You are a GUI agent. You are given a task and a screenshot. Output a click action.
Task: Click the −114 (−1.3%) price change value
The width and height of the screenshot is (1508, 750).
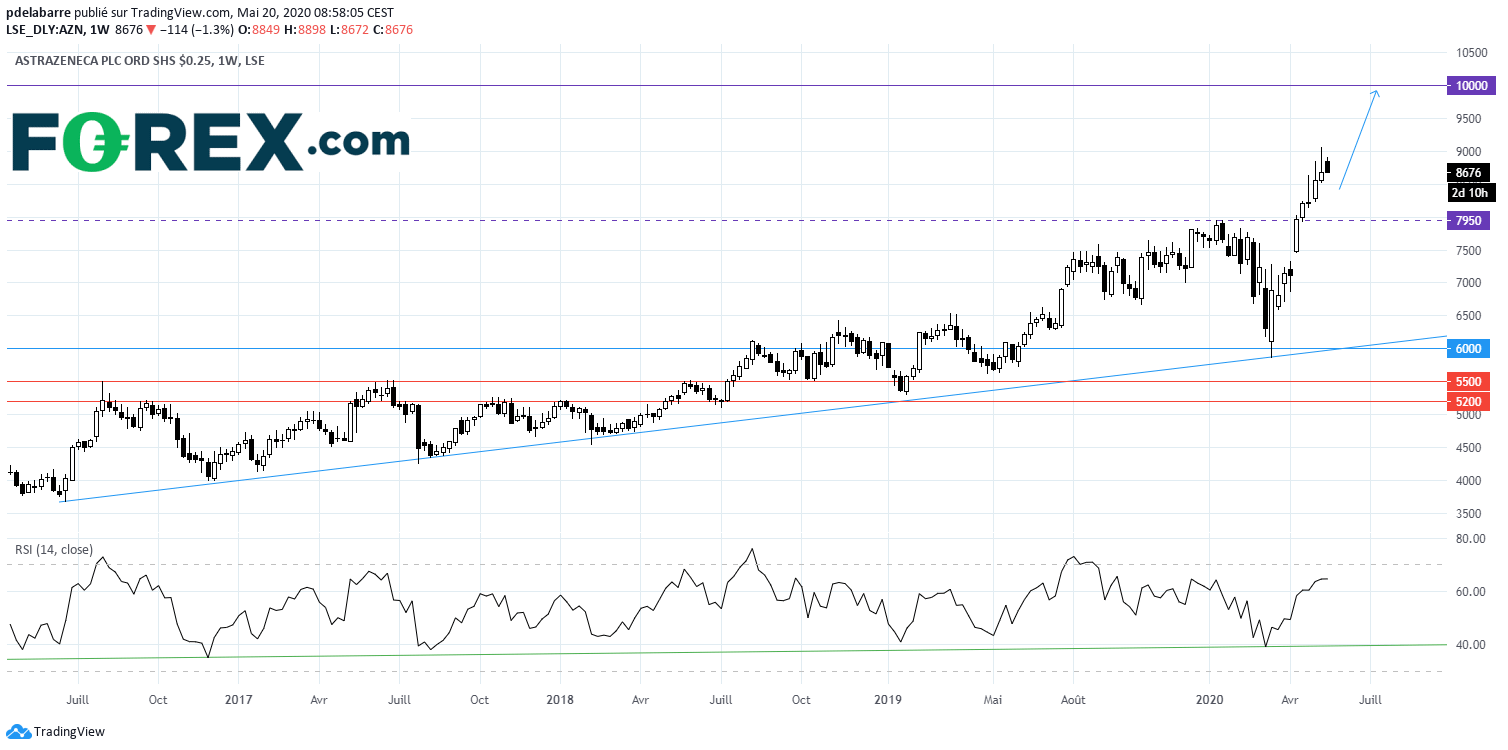pyautogui.click(x=197, y=30)
